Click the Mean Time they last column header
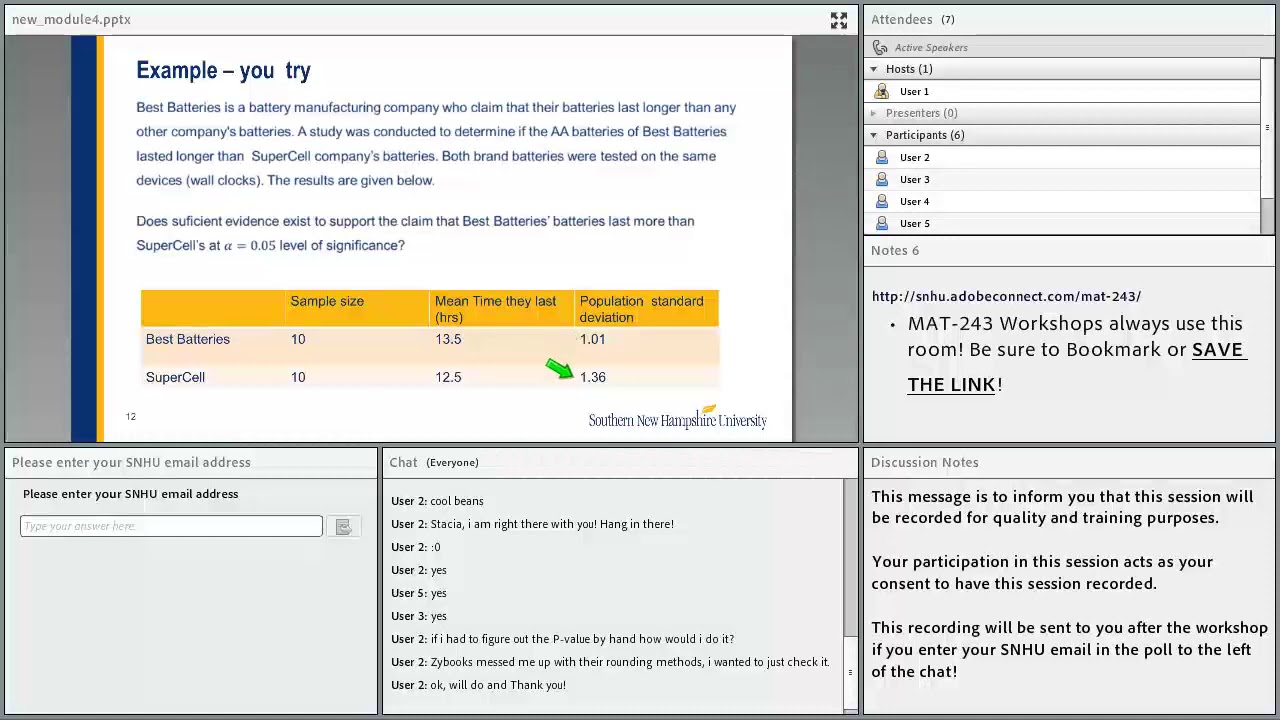Screen dimensions: 1280x720 496,309
